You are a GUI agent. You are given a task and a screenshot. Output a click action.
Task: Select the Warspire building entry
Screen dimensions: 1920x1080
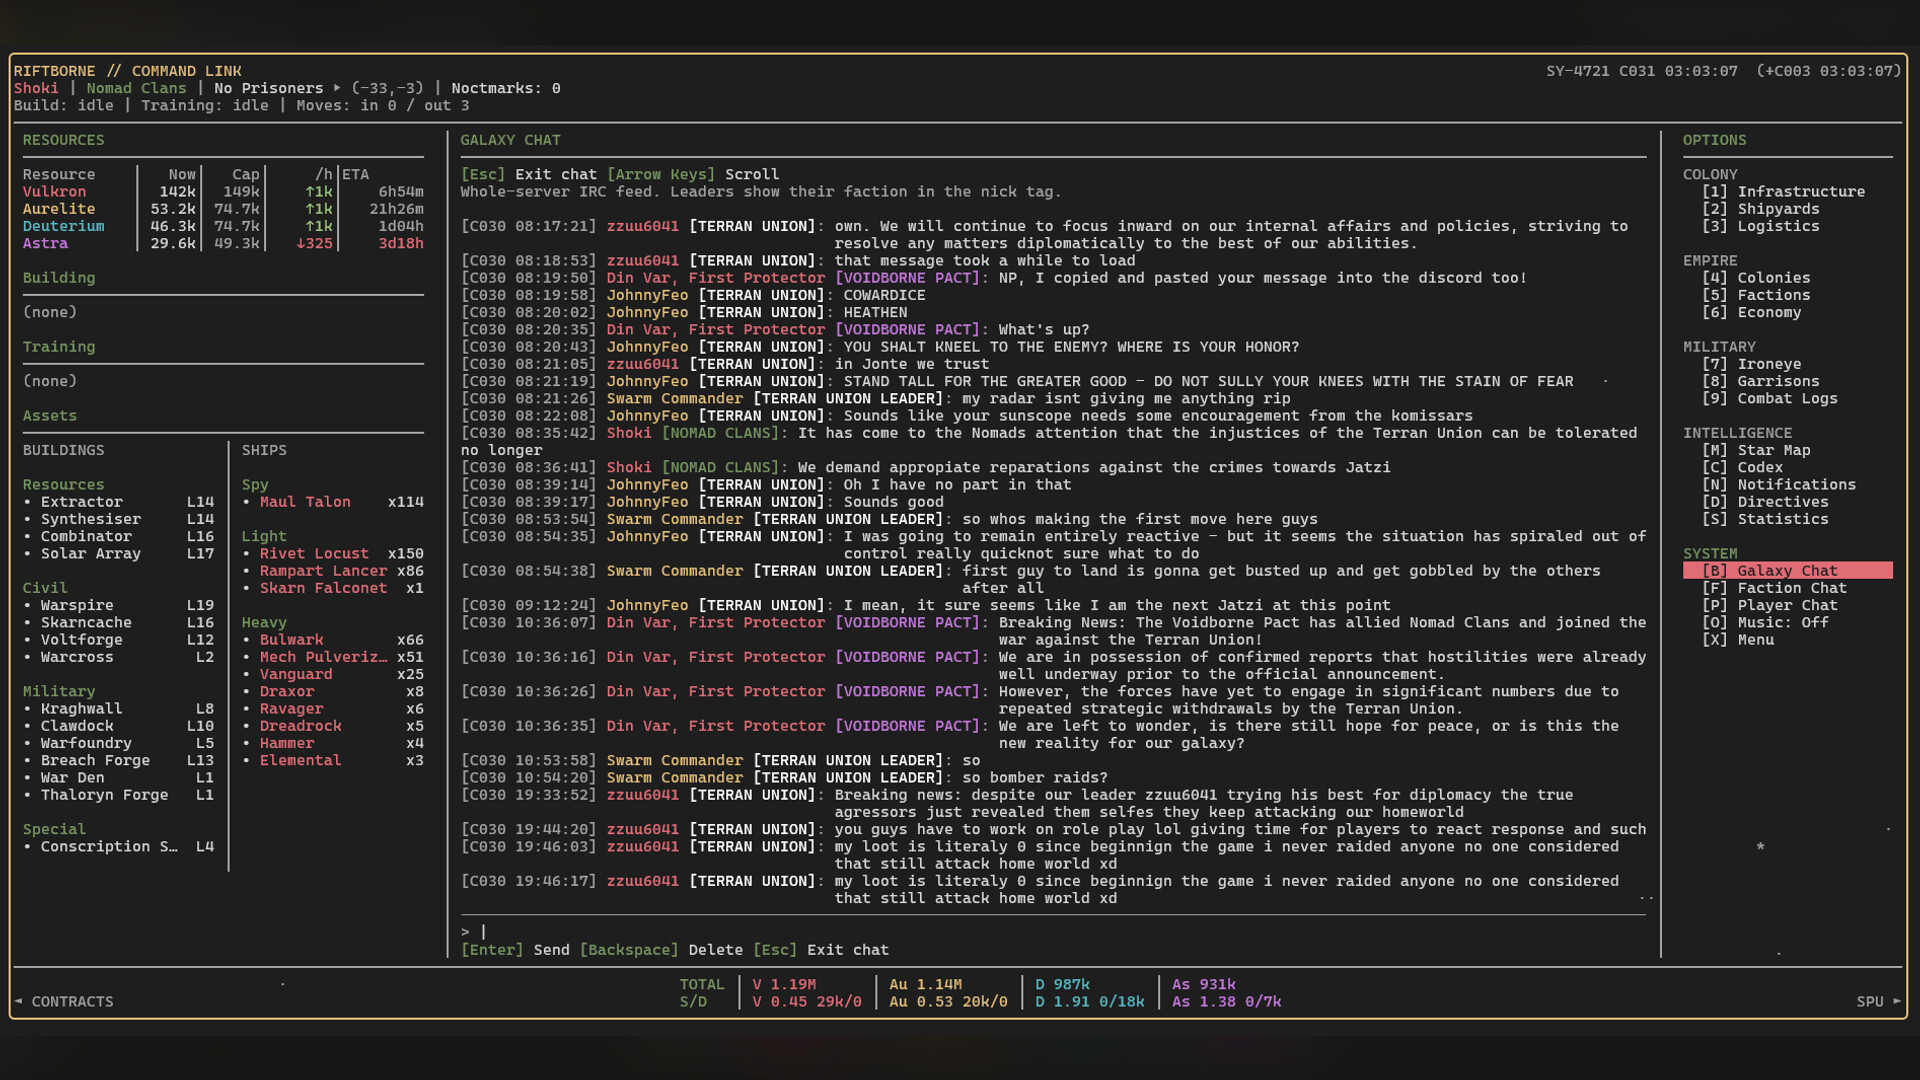[x=119, y=605]
